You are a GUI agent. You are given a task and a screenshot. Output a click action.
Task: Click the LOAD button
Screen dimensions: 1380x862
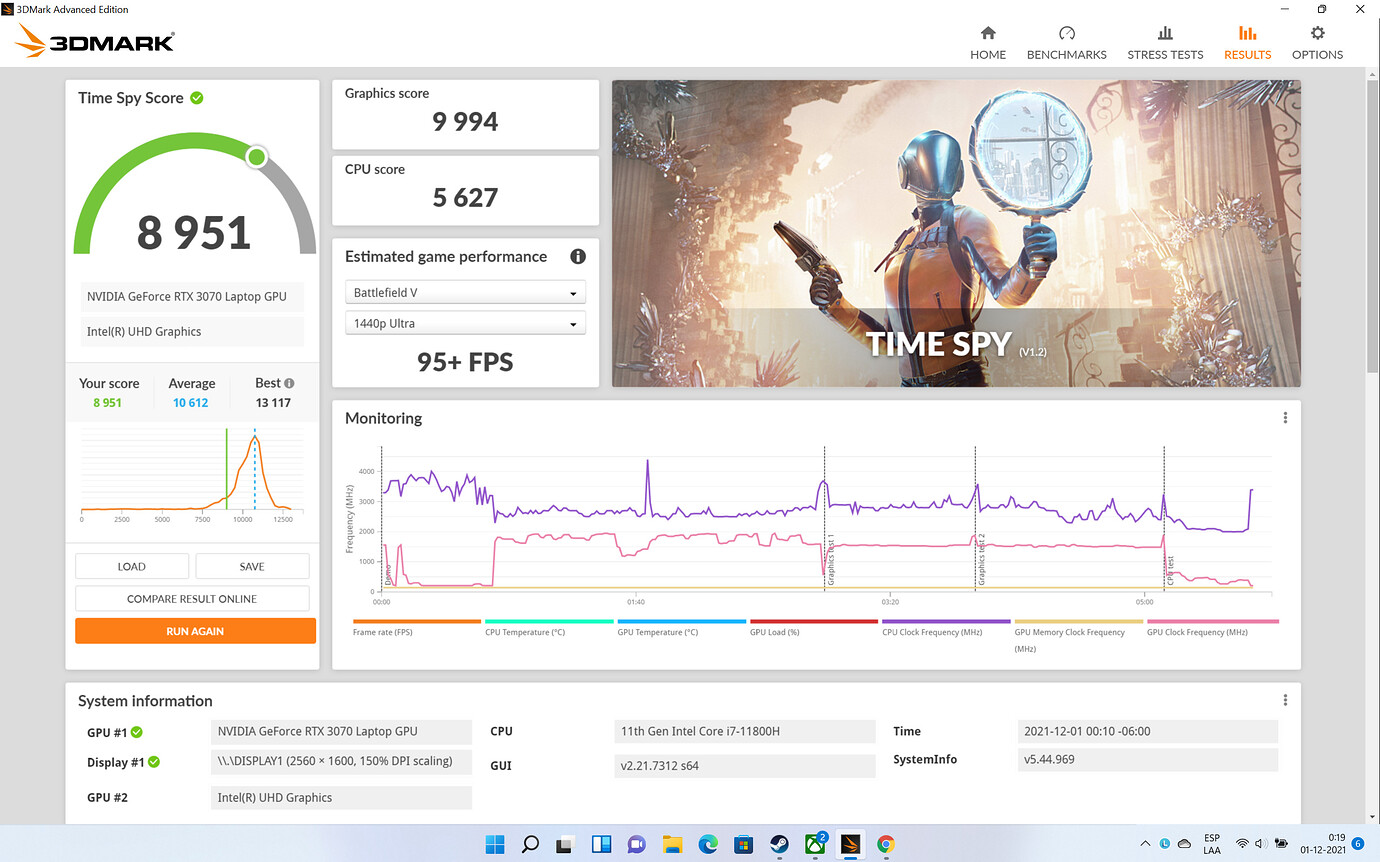click(132, 566)
